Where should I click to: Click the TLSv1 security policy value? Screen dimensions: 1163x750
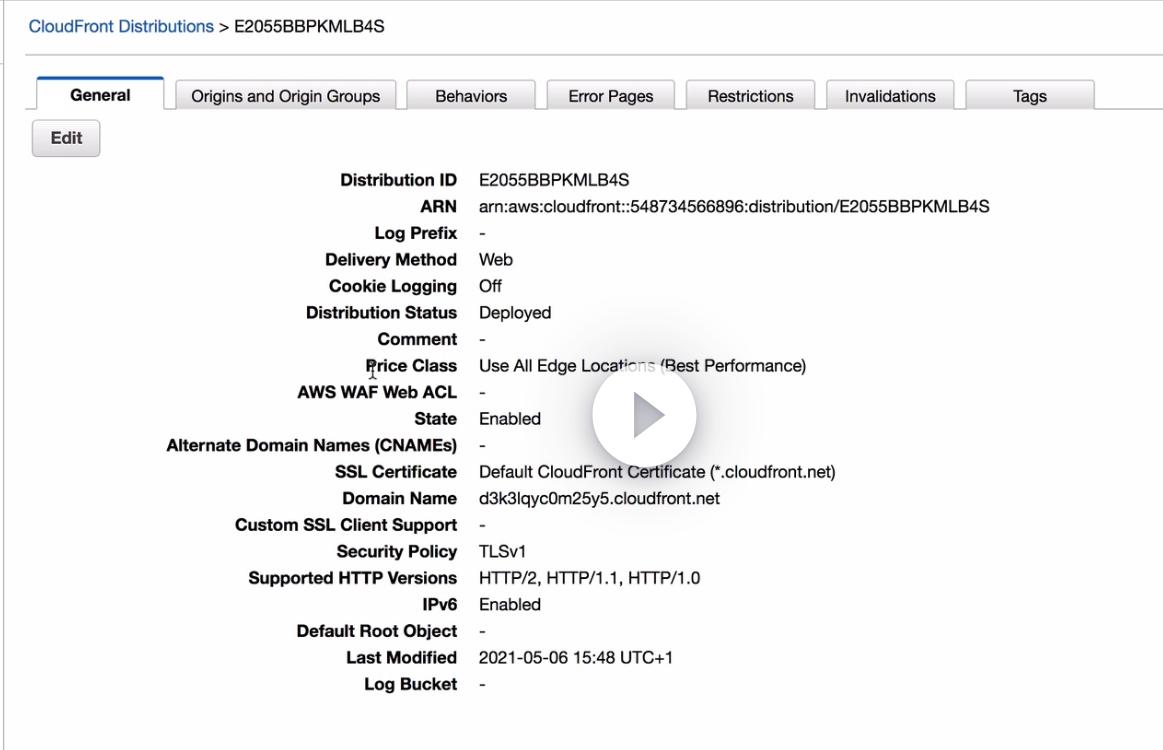[x=502, y=551]
